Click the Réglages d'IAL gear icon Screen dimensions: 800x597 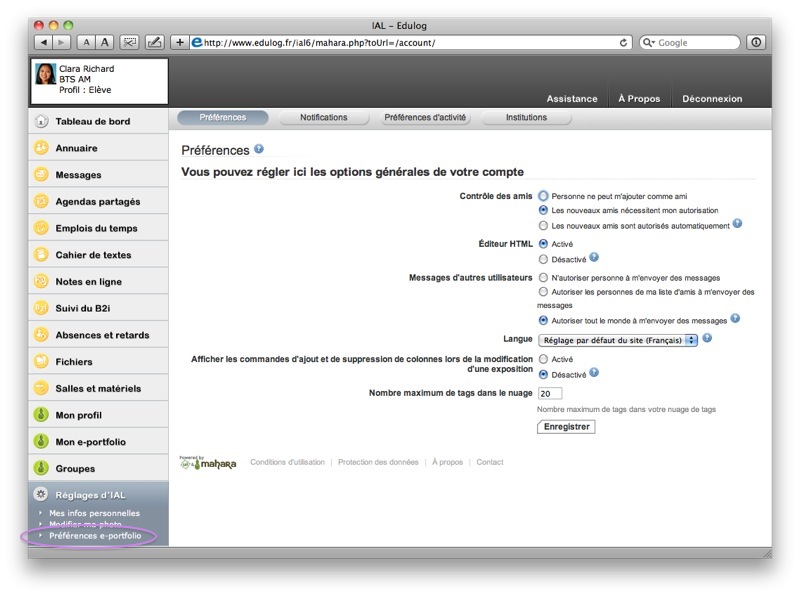coord(41,494)
